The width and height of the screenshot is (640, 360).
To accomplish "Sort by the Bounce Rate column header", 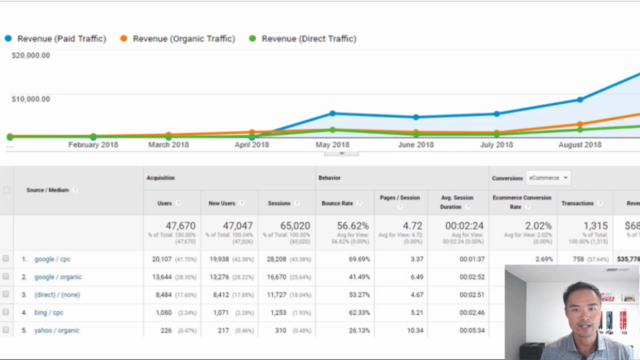I will 337,203.
